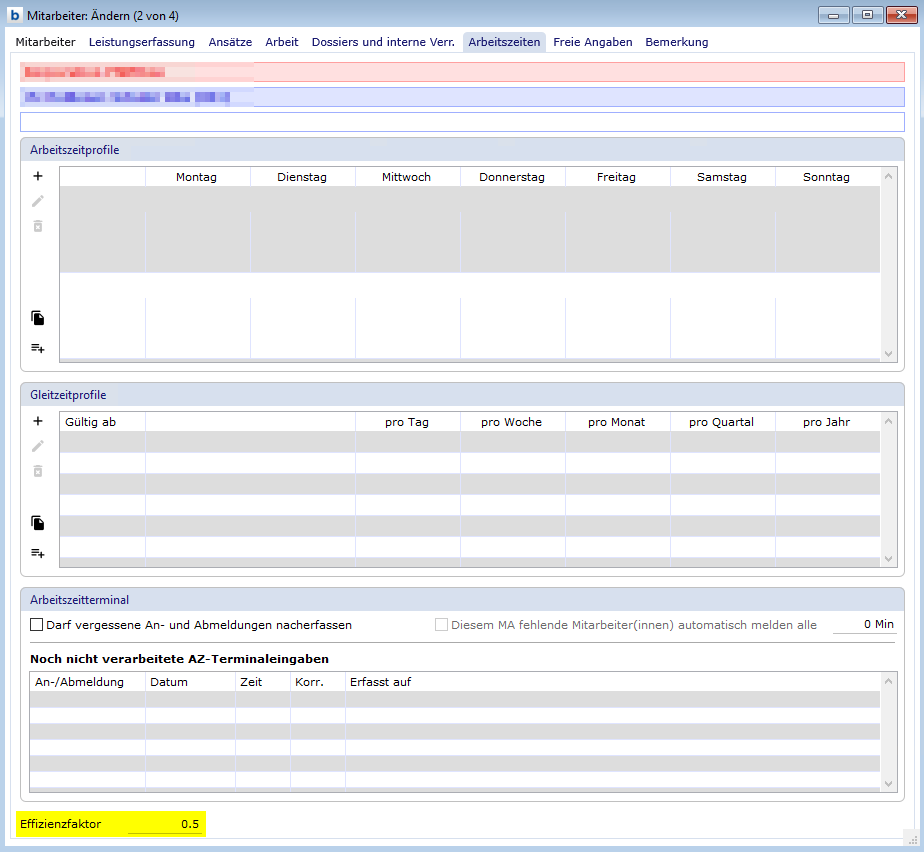The image size is (924, 852).
Task: Open the Freie Angaben tab
Action: pyautogui.click(x=592, y=42)
